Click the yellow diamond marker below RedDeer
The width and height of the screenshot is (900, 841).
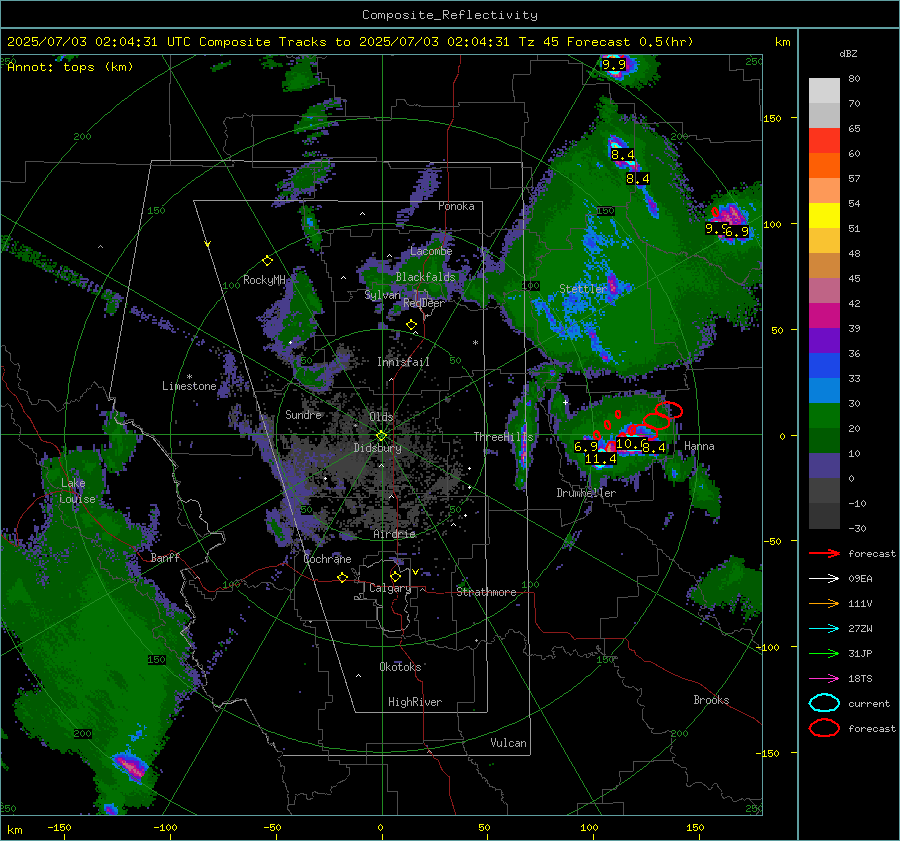tap(411, 325)
